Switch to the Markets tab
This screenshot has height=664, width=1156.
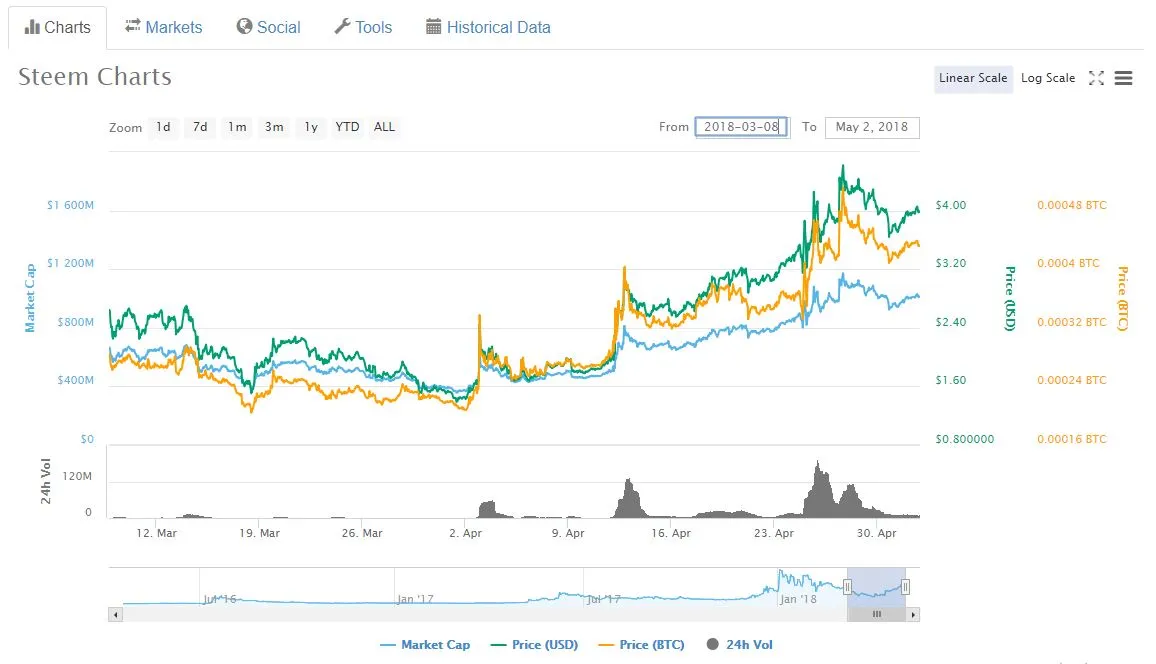(163, 27)
